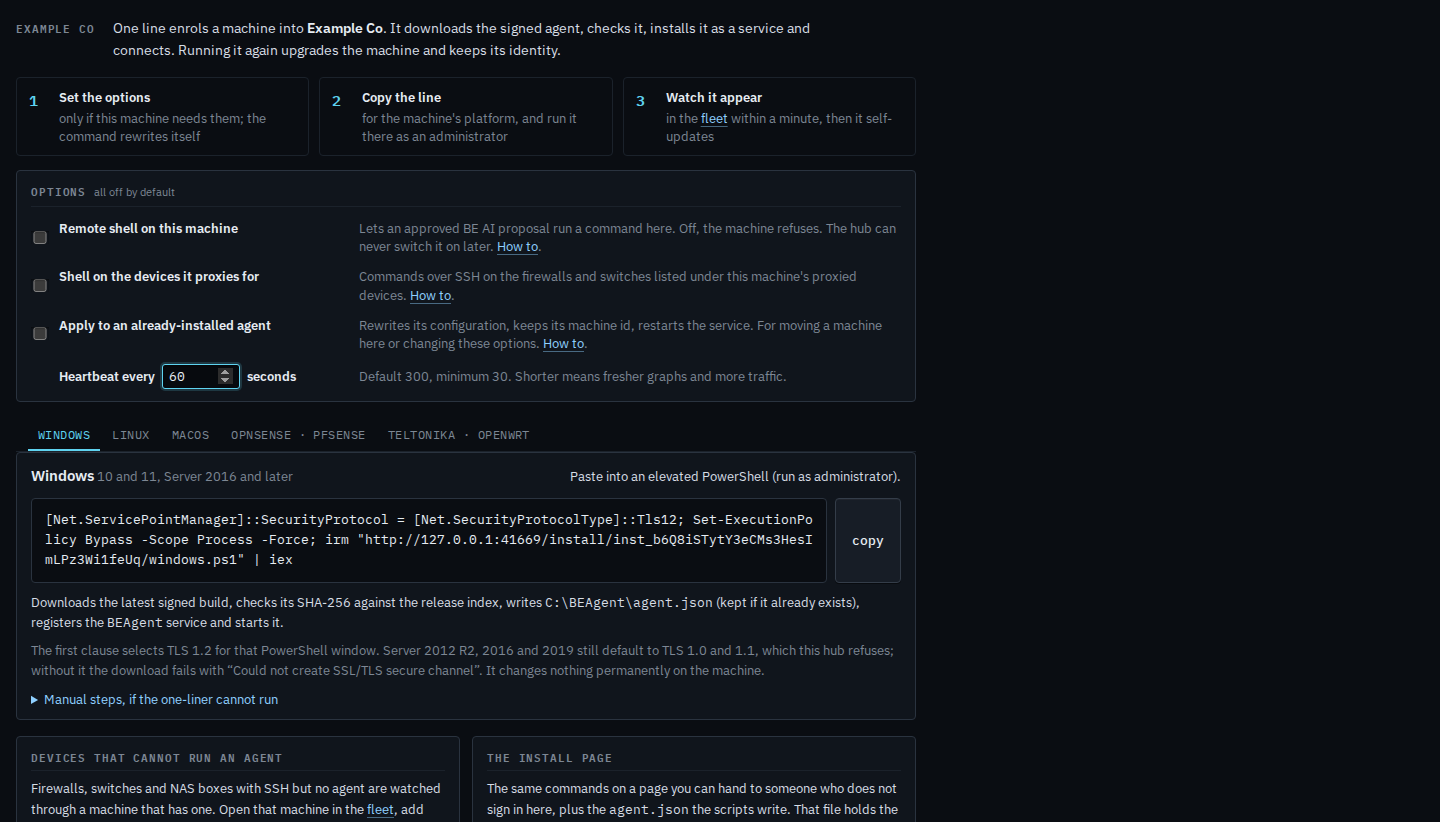Click the 'Copy the line' step heading
1440x822 pixels.
point(401,98)
